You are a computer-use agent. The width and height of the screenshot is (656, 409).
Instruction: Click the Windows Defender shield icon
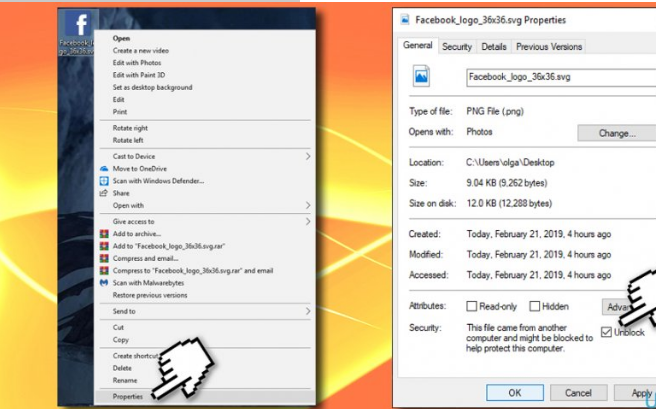point(104,181)
